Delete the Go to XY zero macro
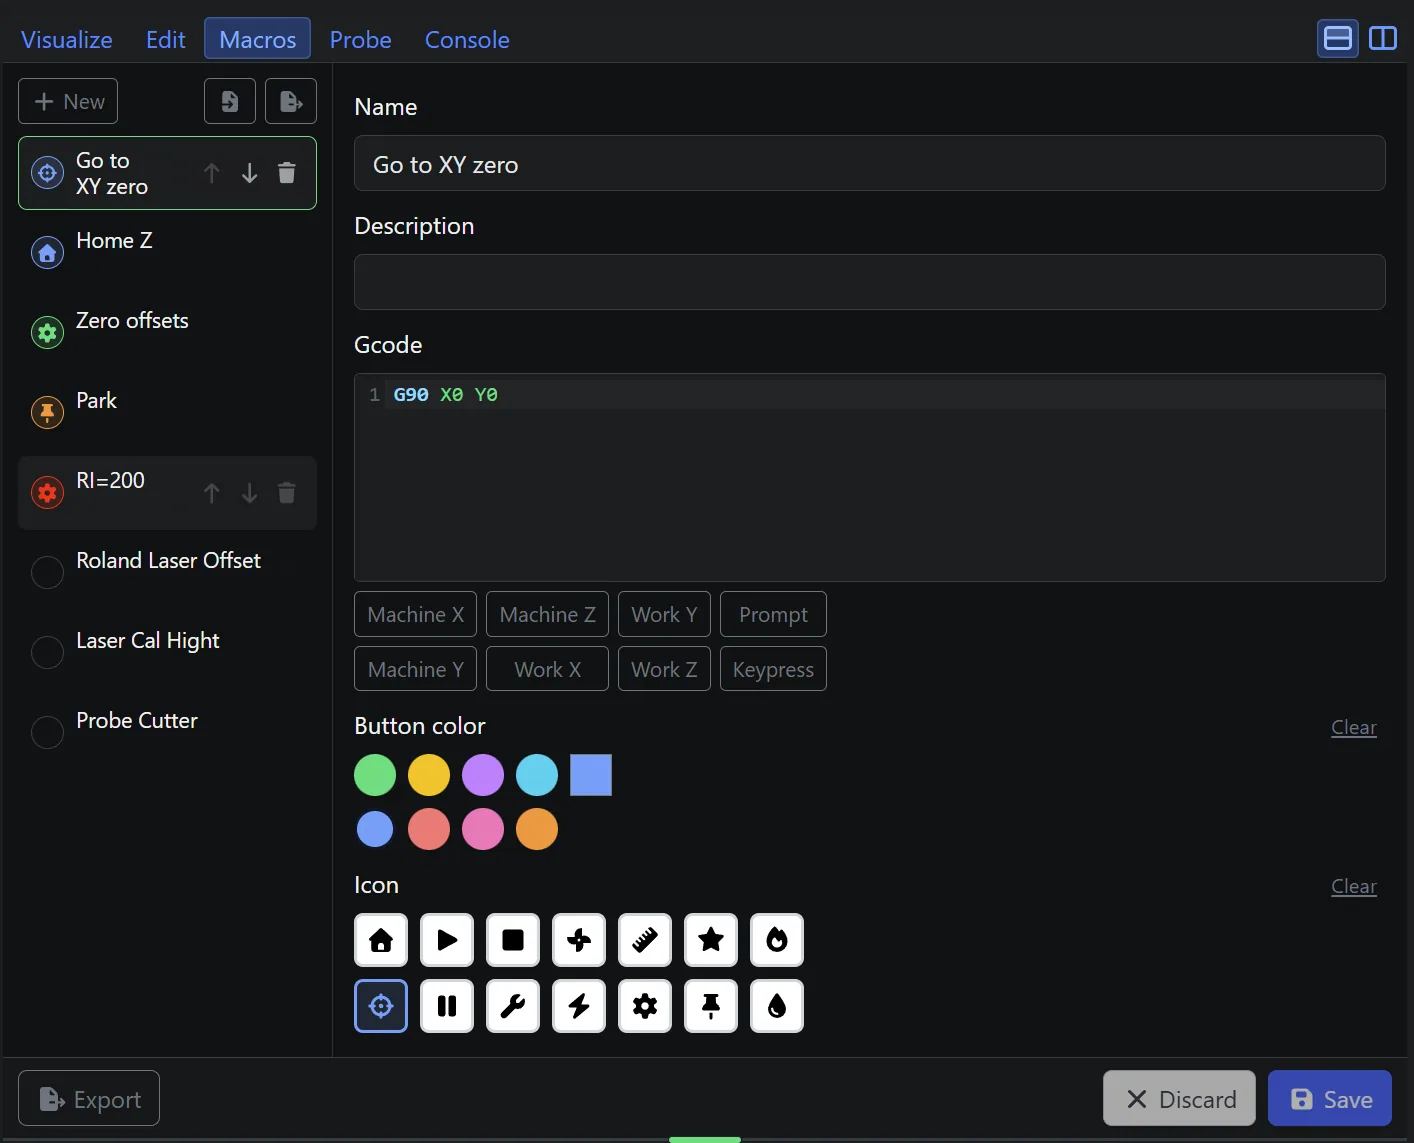This screenshot has width=1414, height=1143. click(287, 173)
